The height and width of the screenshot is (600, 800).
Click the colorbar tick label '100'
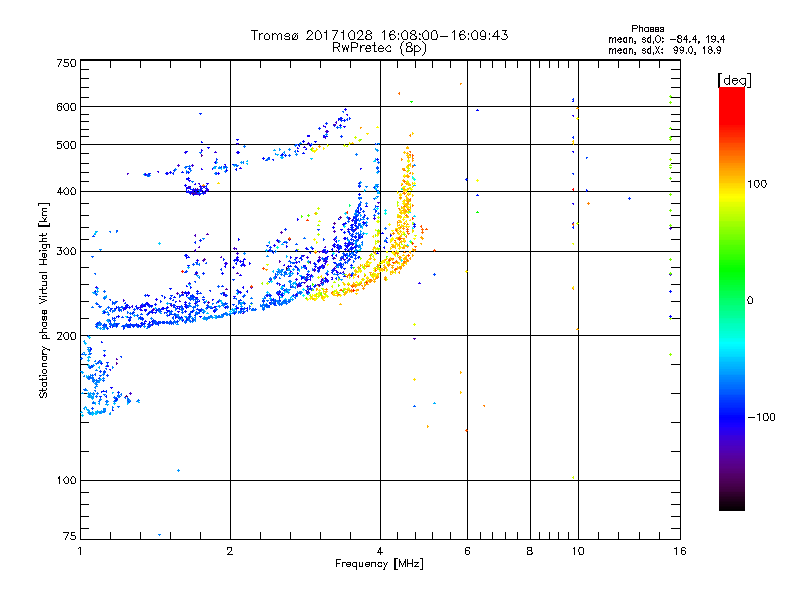(x=757, y=184)
